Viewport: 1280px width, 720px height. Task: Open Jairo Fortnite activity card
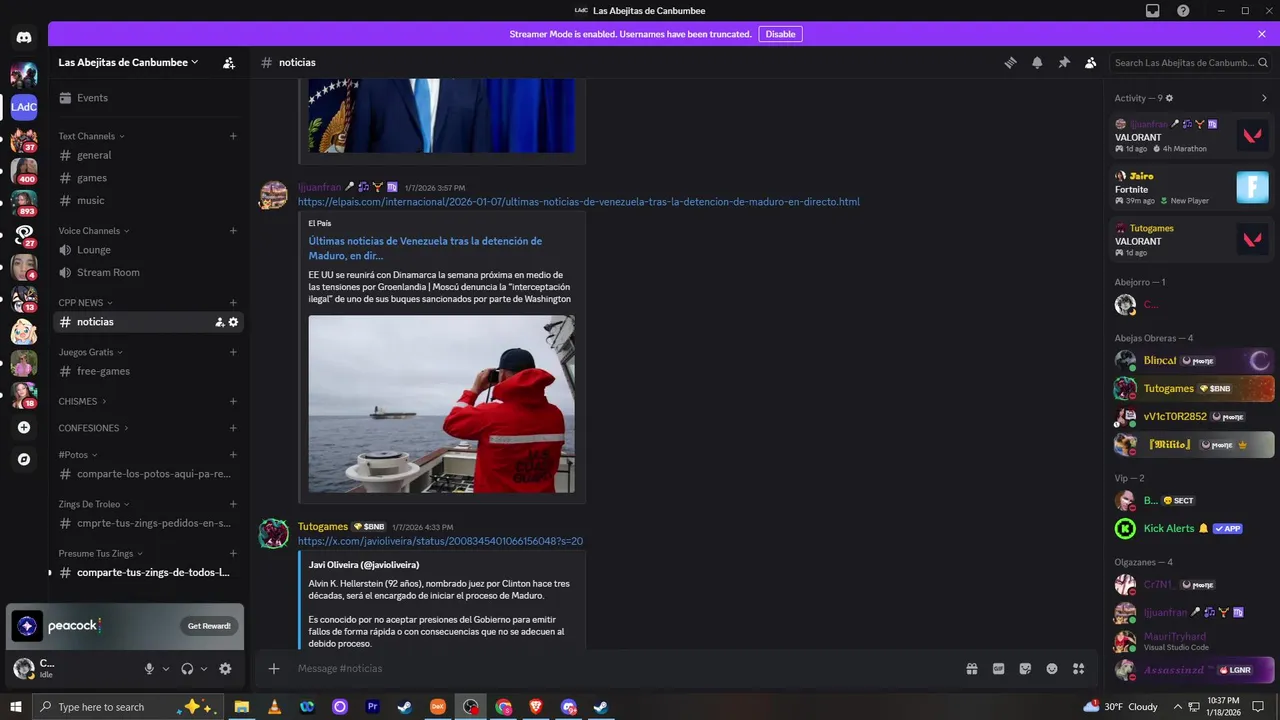(x=1192, y=188)
